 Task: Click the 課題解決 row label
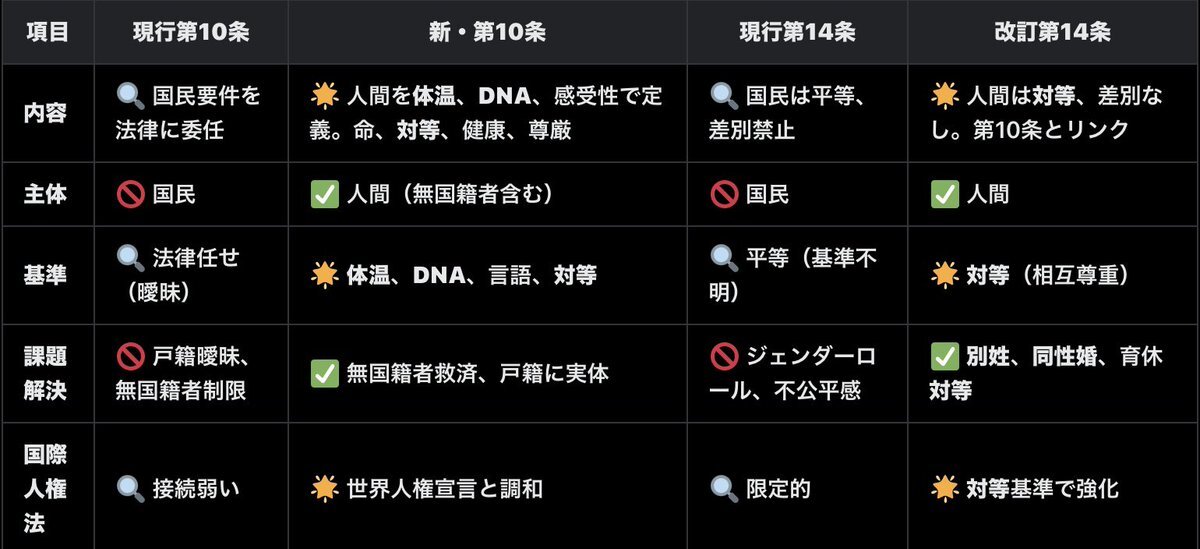(47, 374)
